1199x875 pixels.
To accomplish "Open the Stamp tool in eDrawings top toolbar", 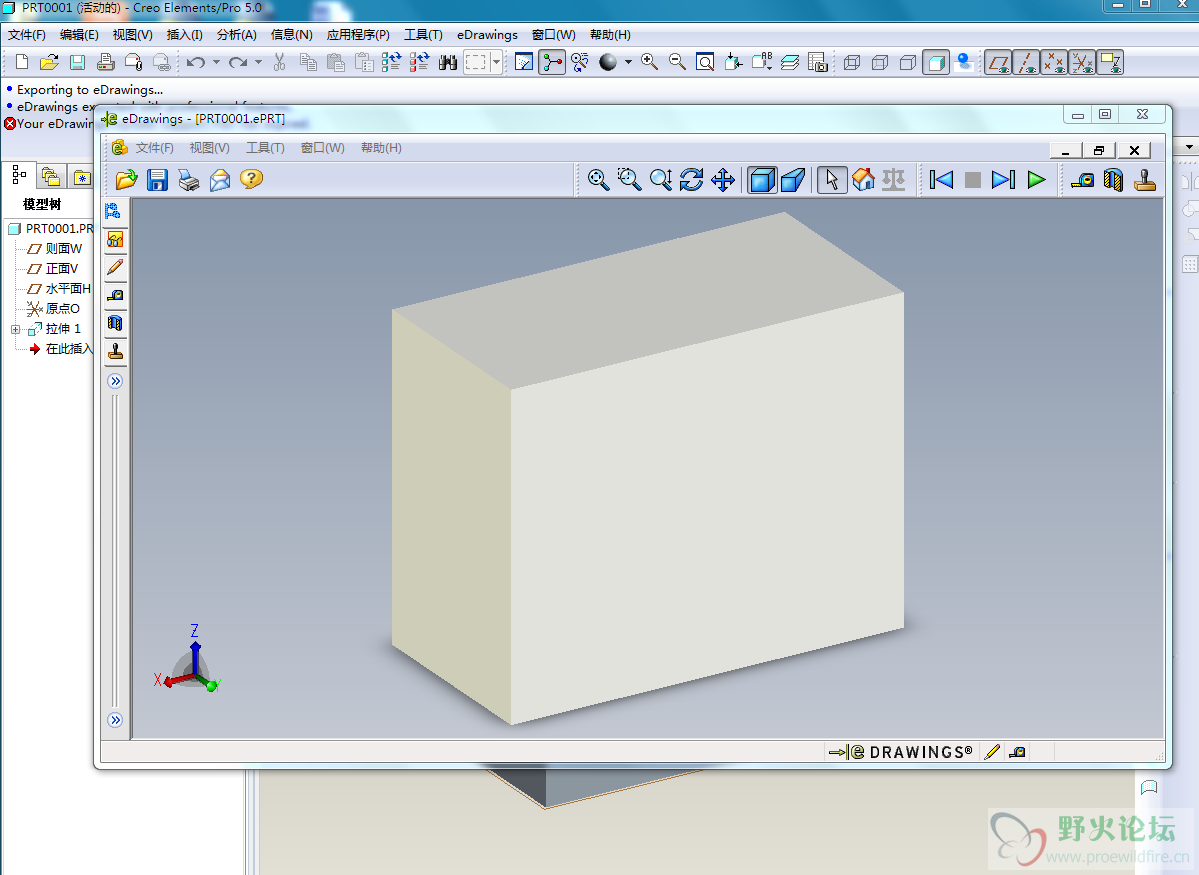I will [x=1145, y=180].
